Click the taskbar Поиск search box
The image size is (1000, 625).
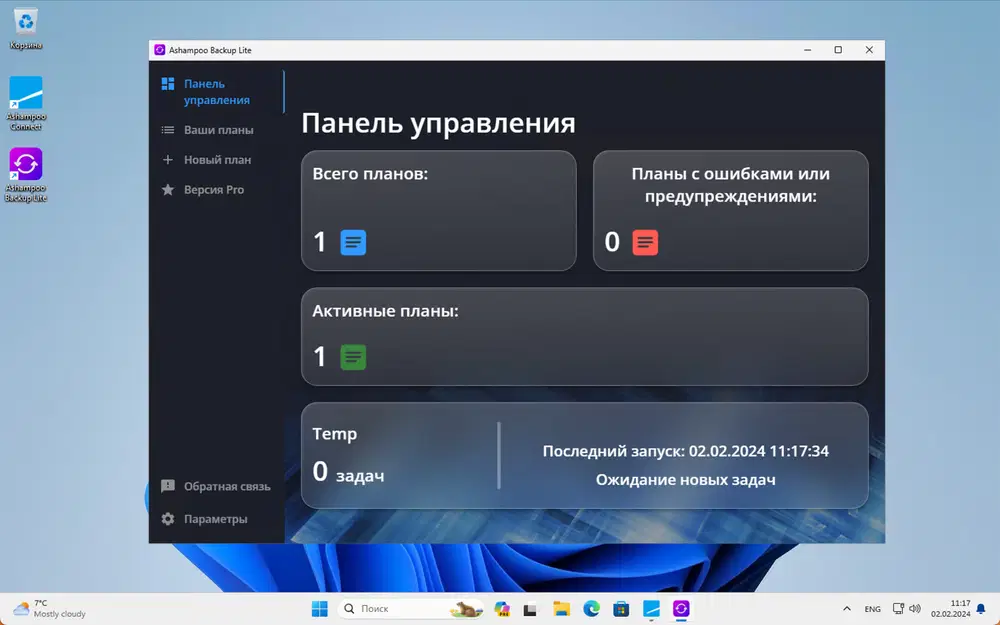tap(411, 609)
